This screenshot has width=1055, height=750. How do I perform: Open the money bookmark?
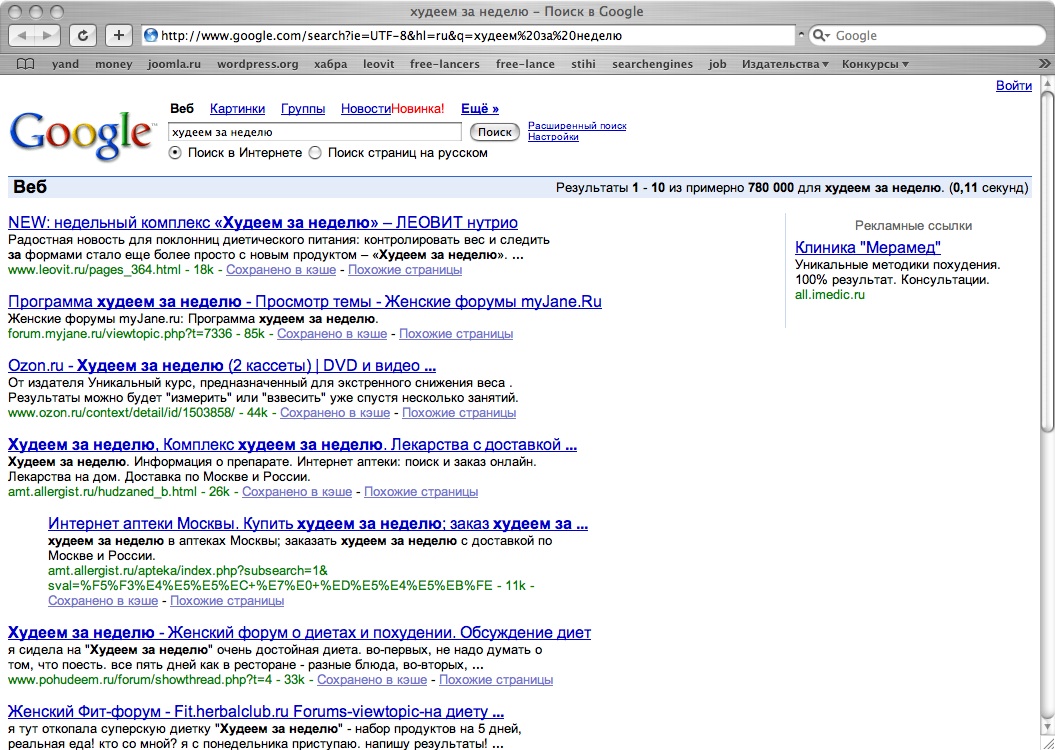pyautogui.click(x=114, y=65)
